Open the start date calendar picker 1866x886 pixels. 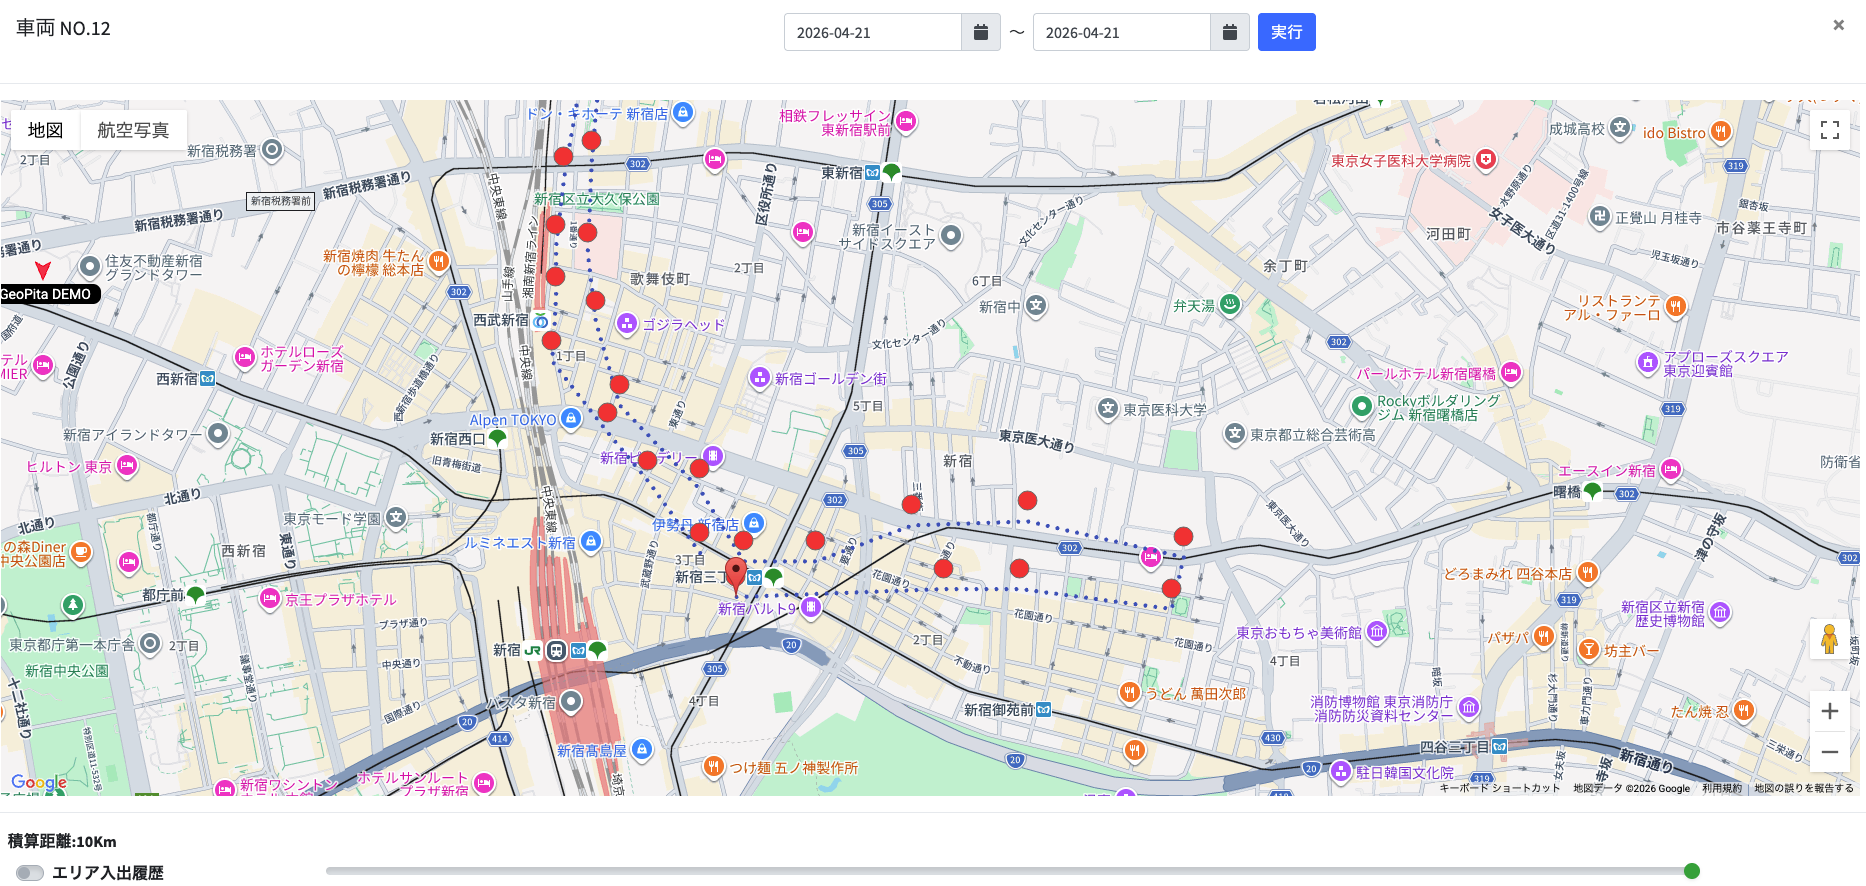[x=980, y=33]
